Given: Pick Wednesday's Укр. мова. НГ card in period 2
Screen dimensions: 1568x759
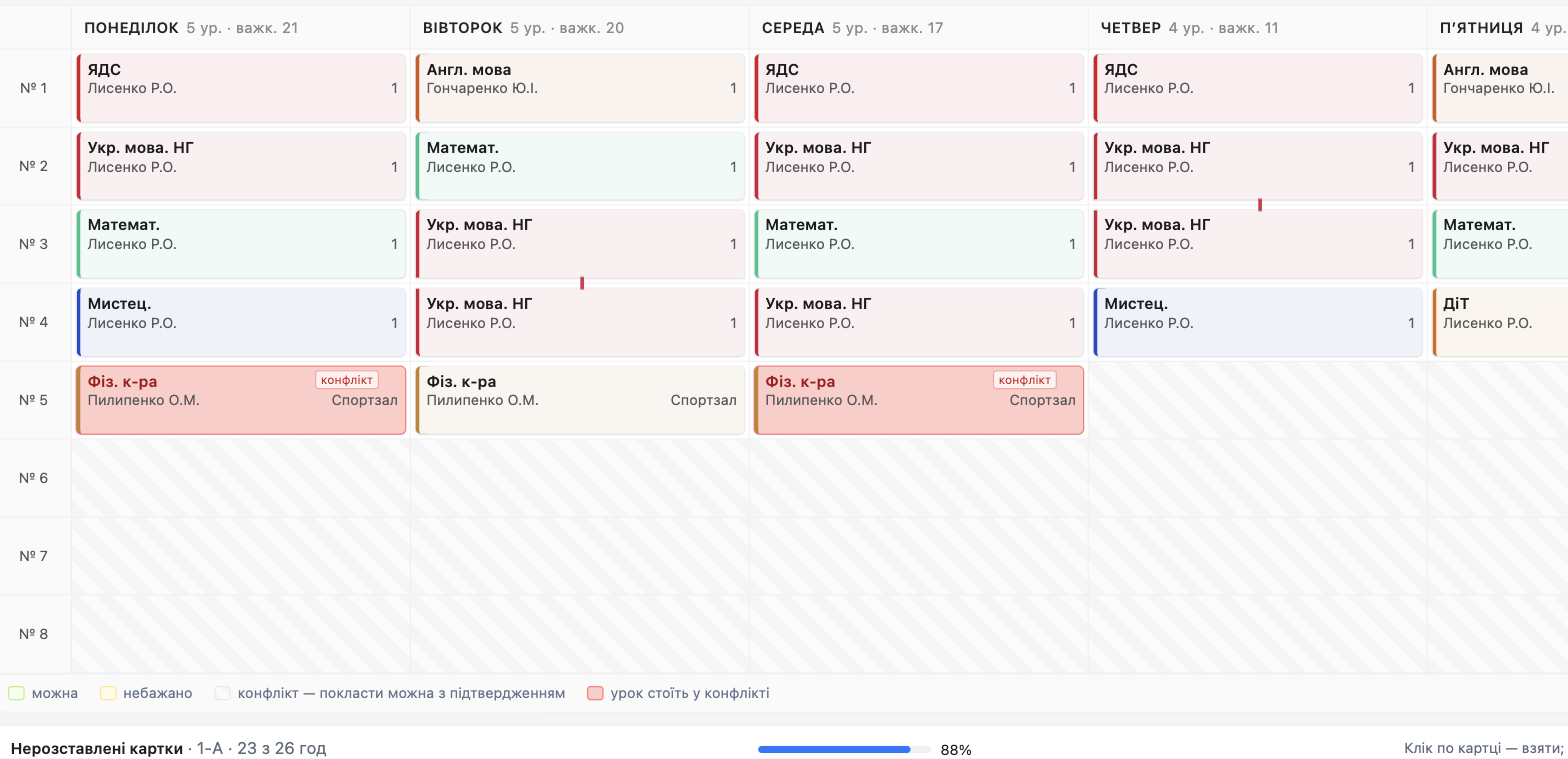Looking at the screenshot, I should (919, 166).
